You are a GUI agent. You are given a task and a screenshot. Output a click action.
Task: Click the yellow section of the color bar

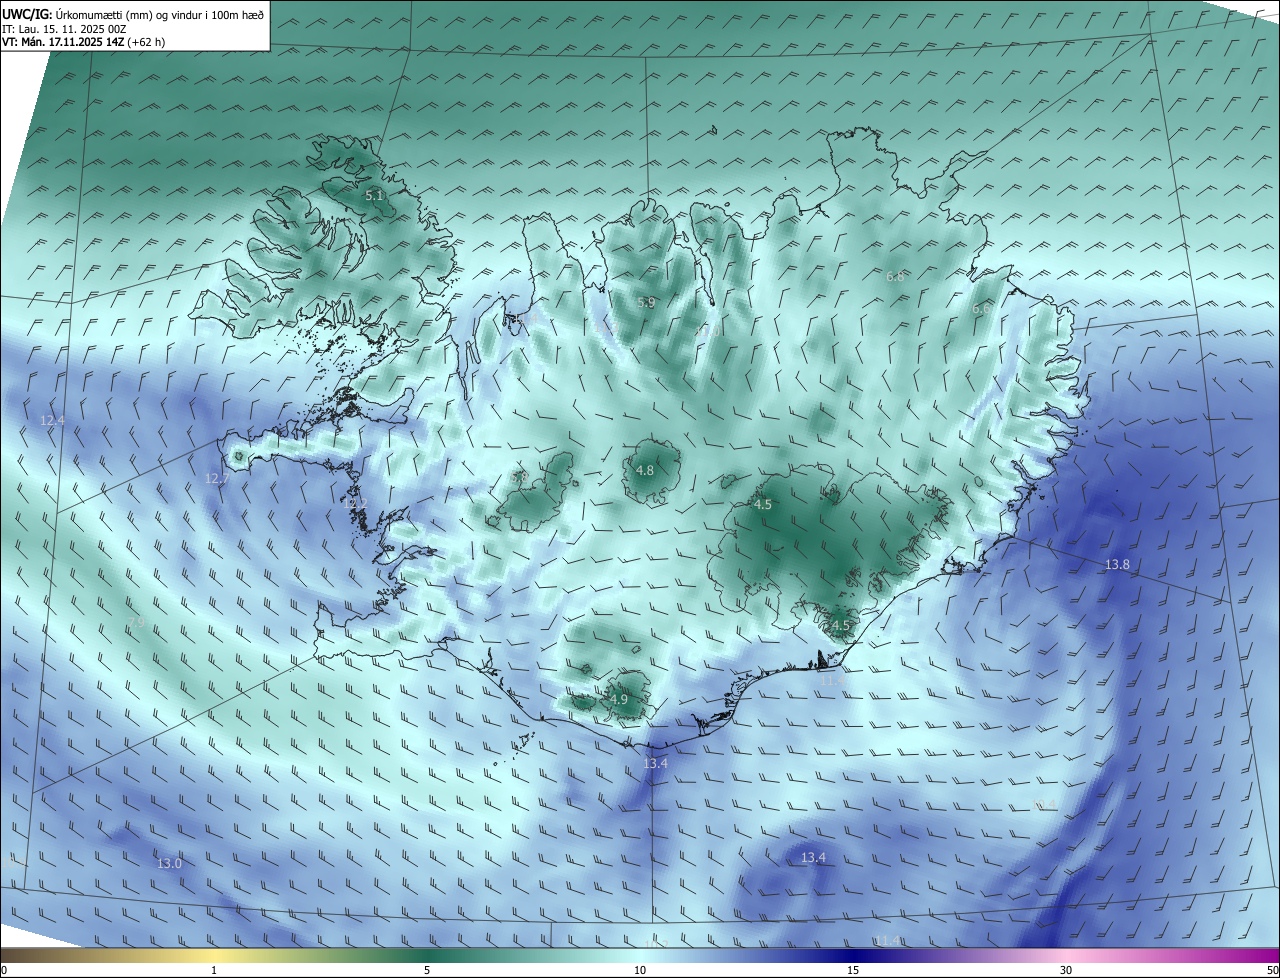215,955
